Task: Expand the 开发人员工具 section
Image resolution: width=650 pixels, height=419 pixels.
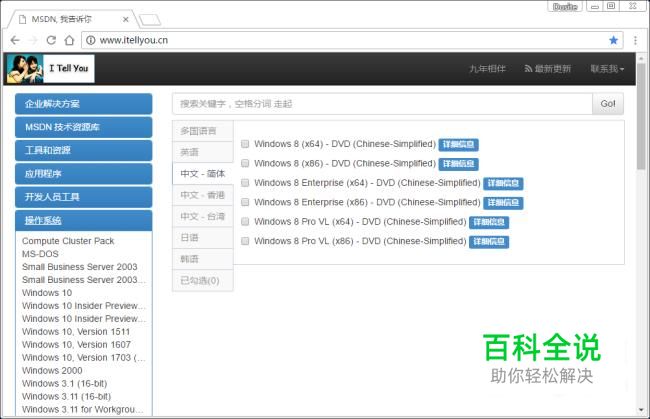Action: [84, 197]
